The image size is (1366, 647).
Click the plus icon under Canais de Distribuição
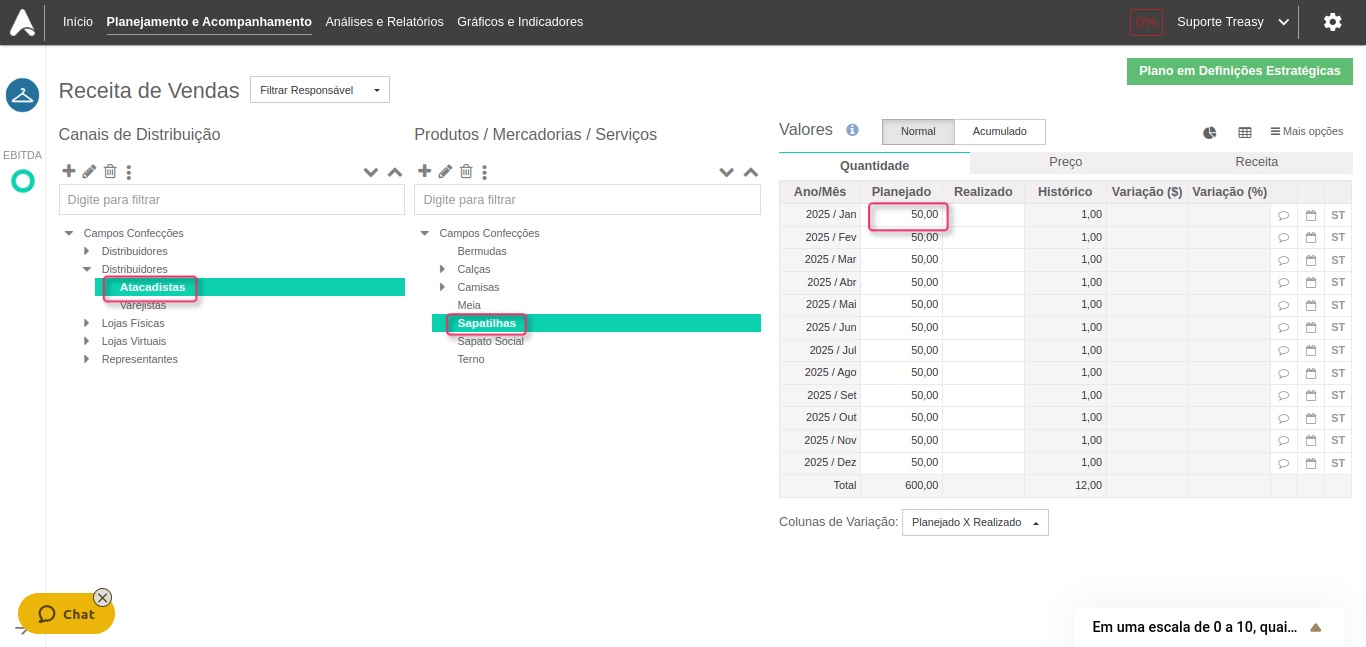(68, 171)
